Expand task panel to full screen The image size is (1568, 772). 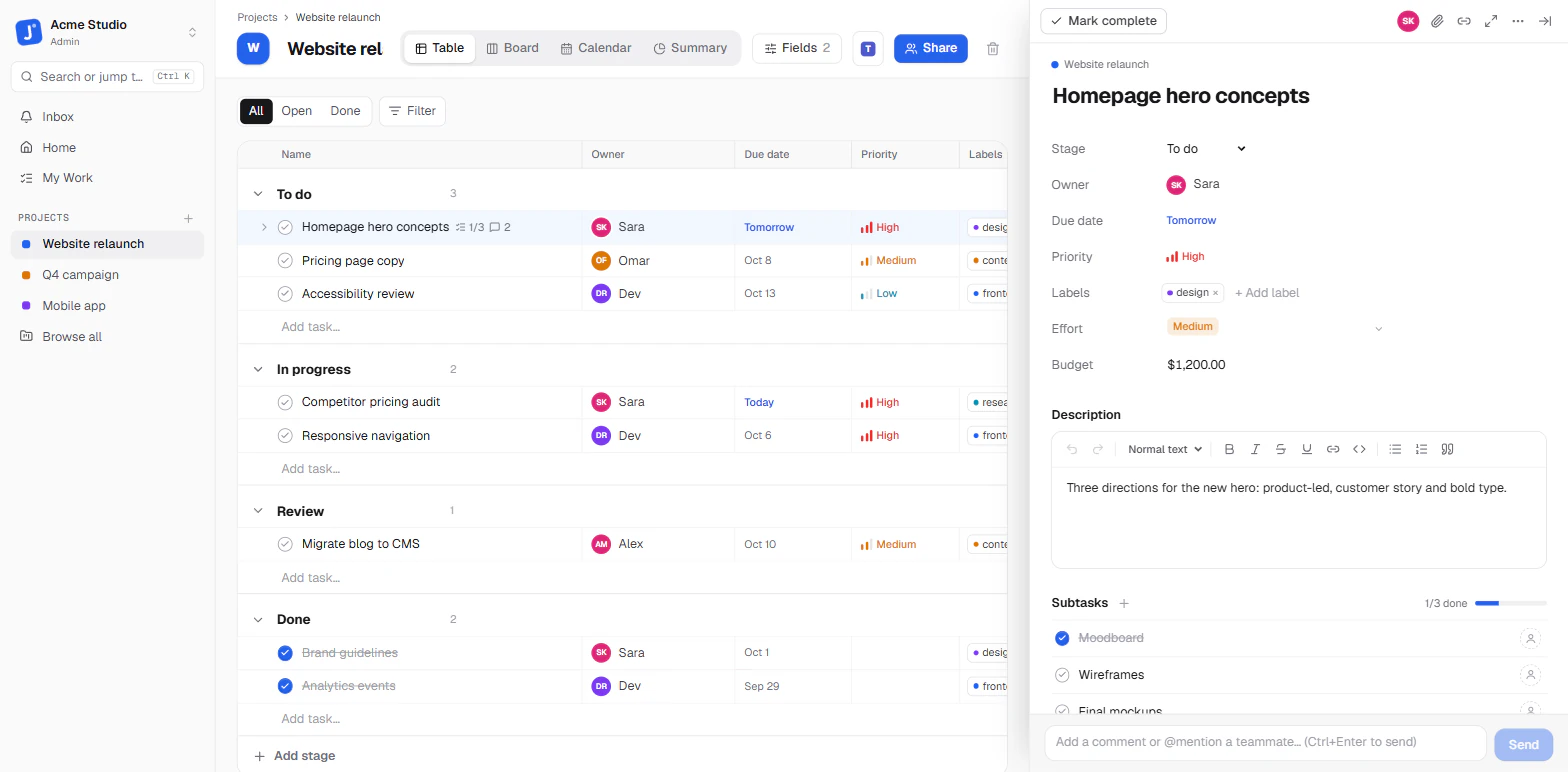pos(1491,21)
